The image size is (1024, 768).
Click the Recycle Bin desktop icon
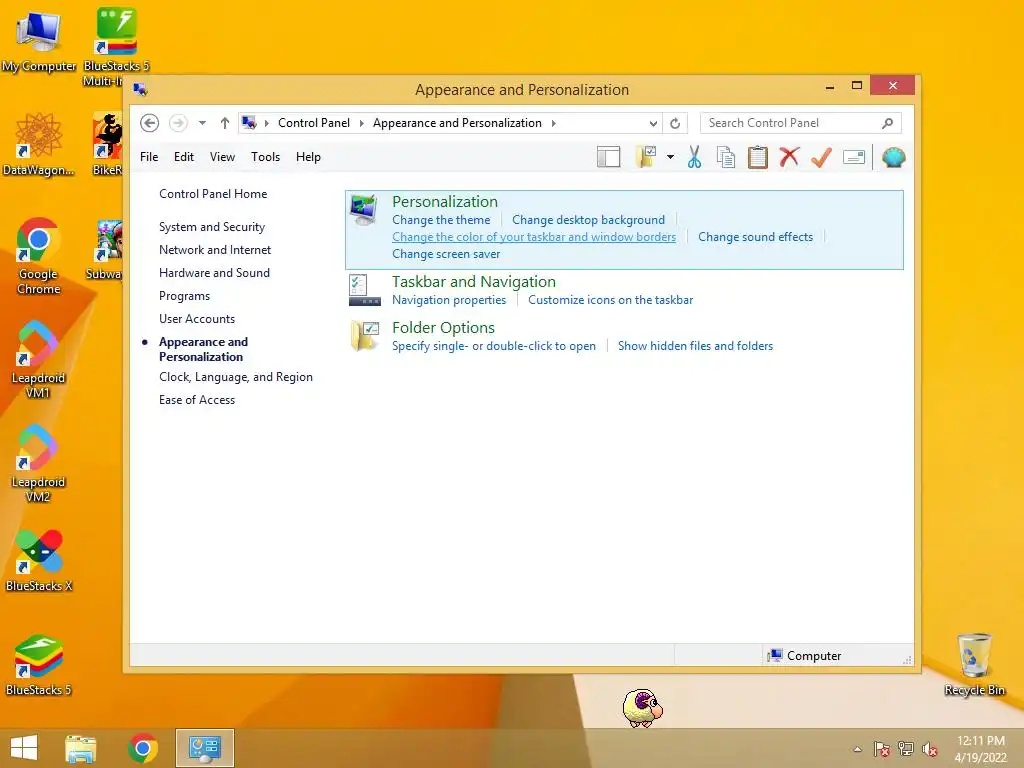point(974,664)
